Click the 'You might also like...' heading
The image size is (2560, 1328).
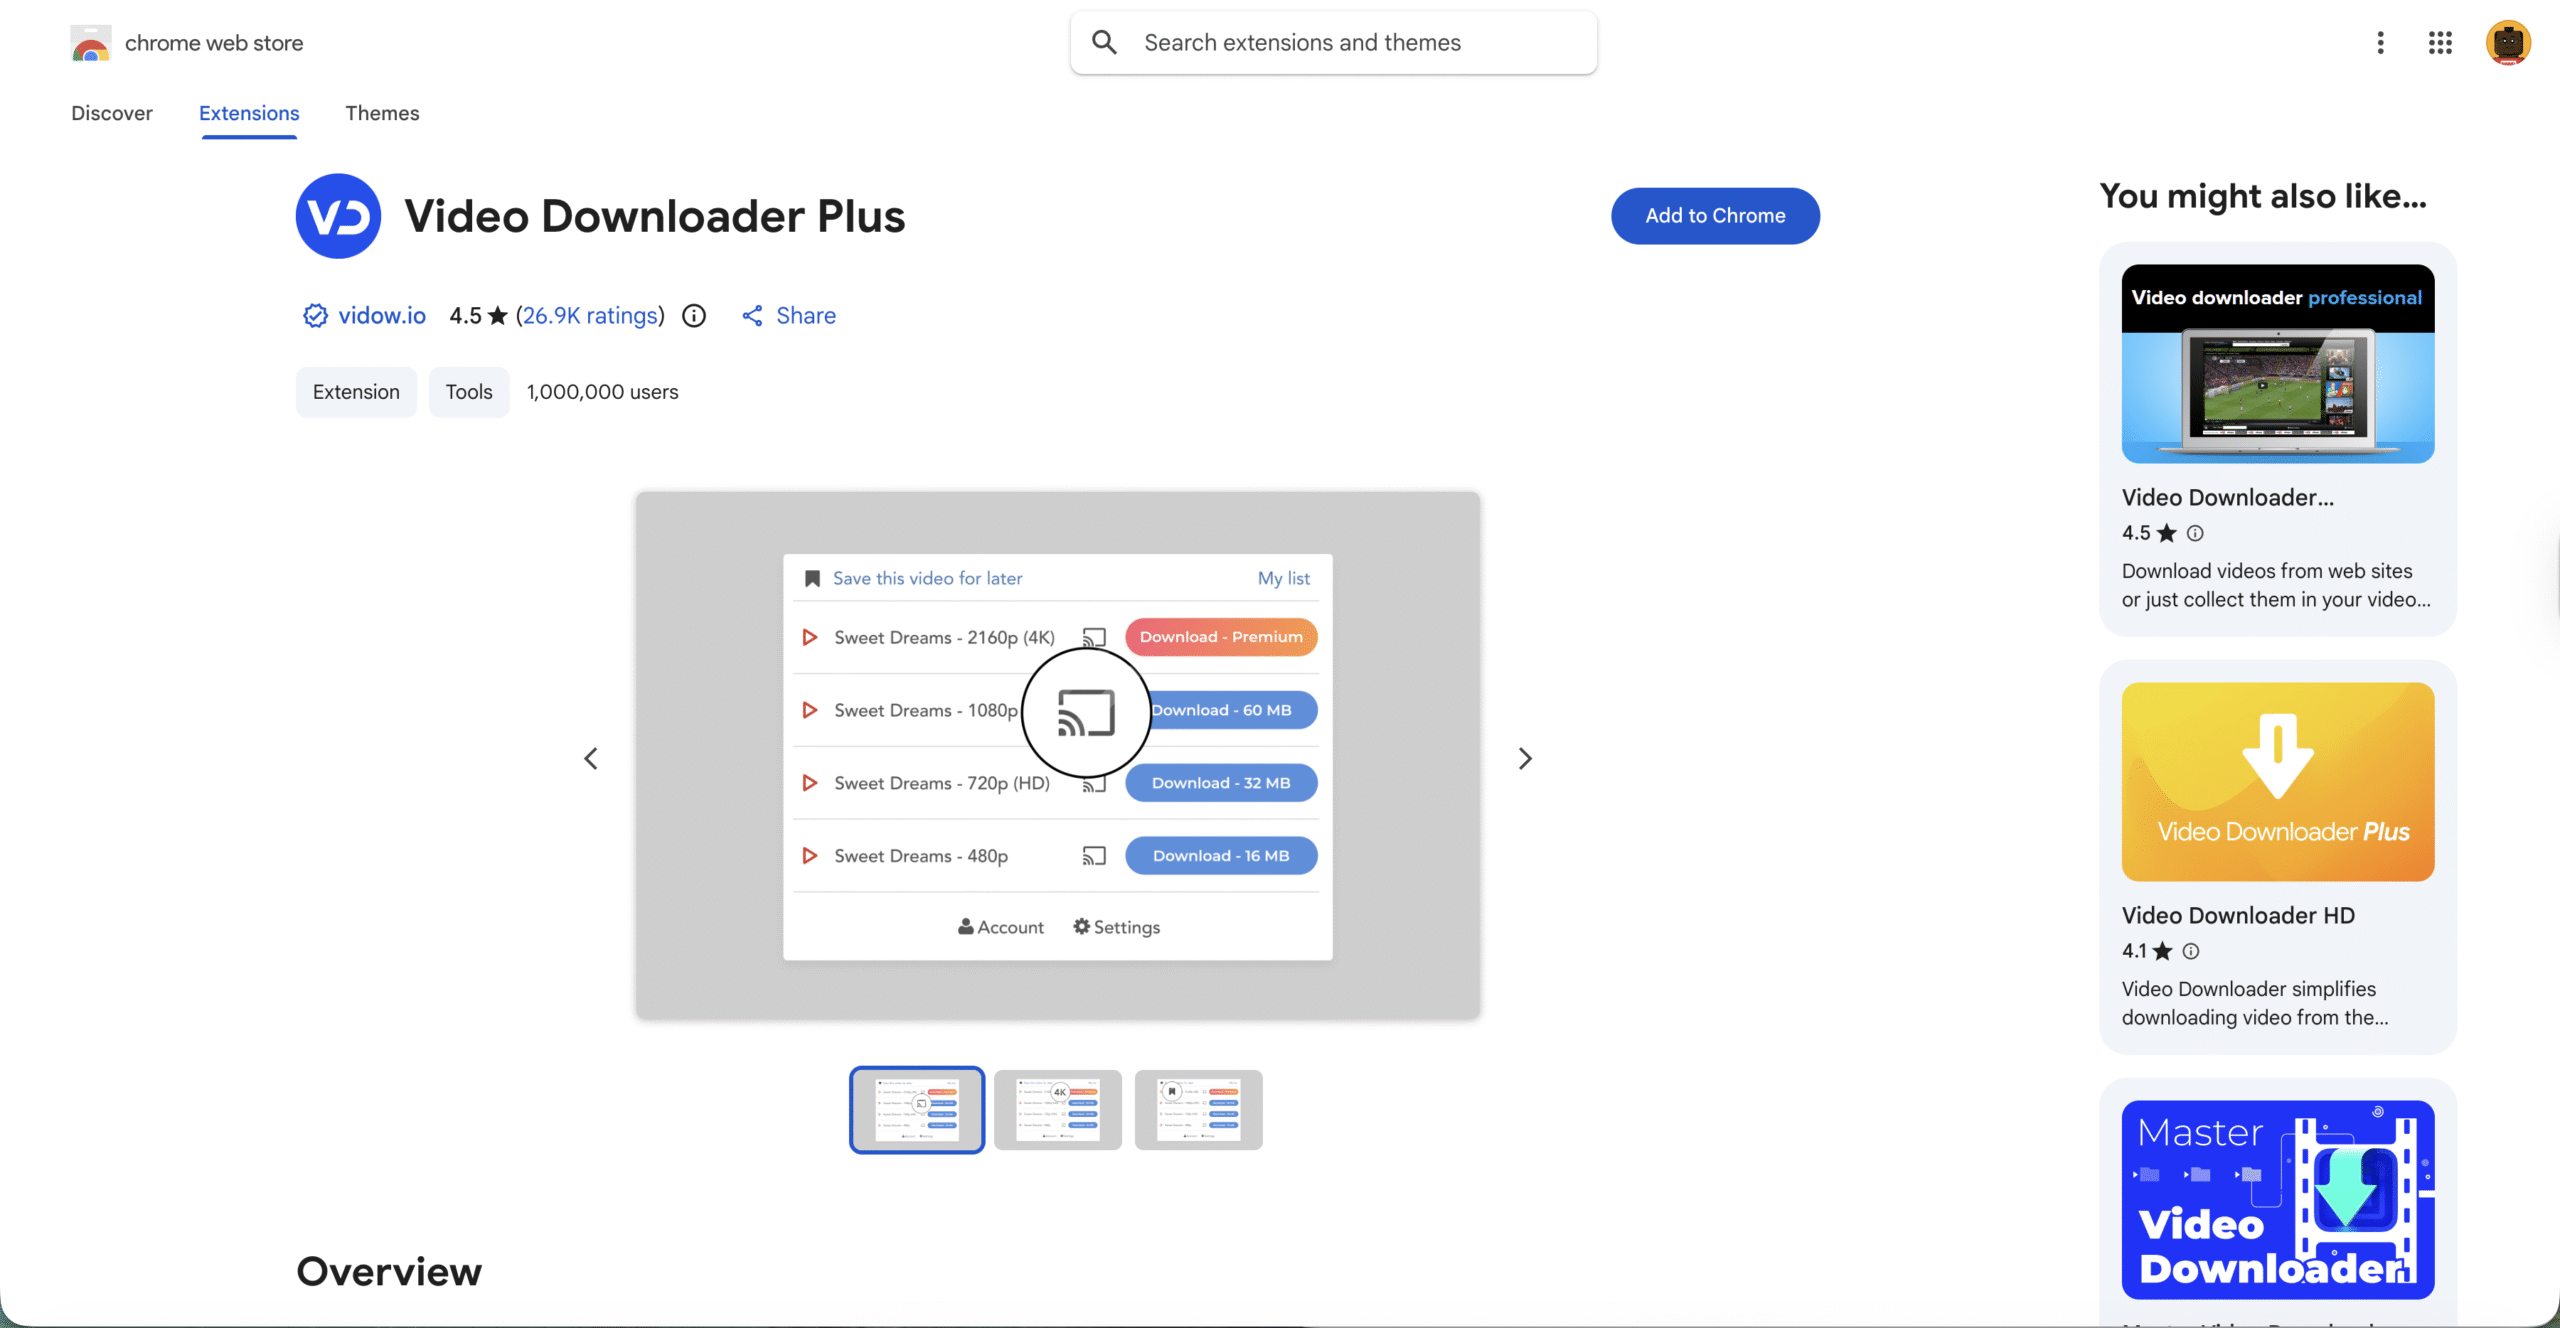2263,197
